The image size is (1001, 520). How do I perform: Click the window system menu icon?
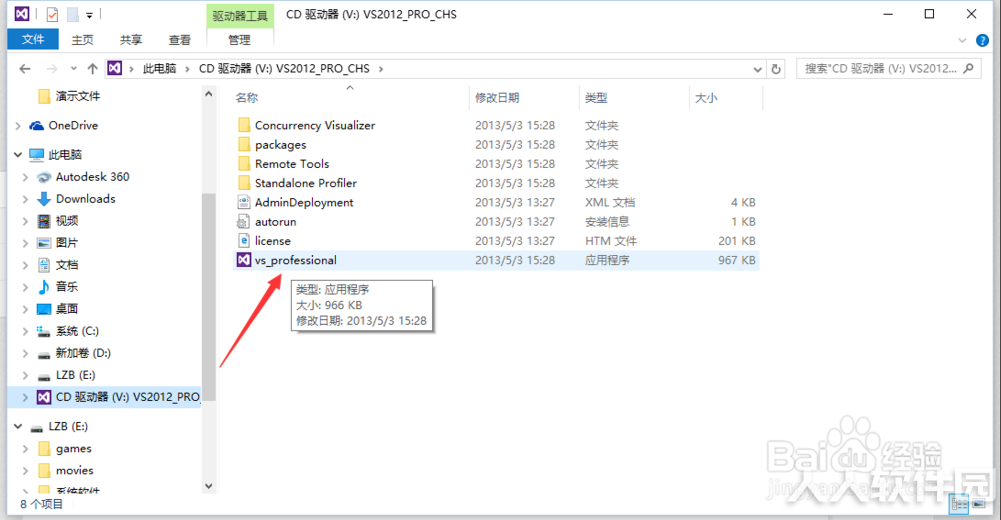pos(22,14)
